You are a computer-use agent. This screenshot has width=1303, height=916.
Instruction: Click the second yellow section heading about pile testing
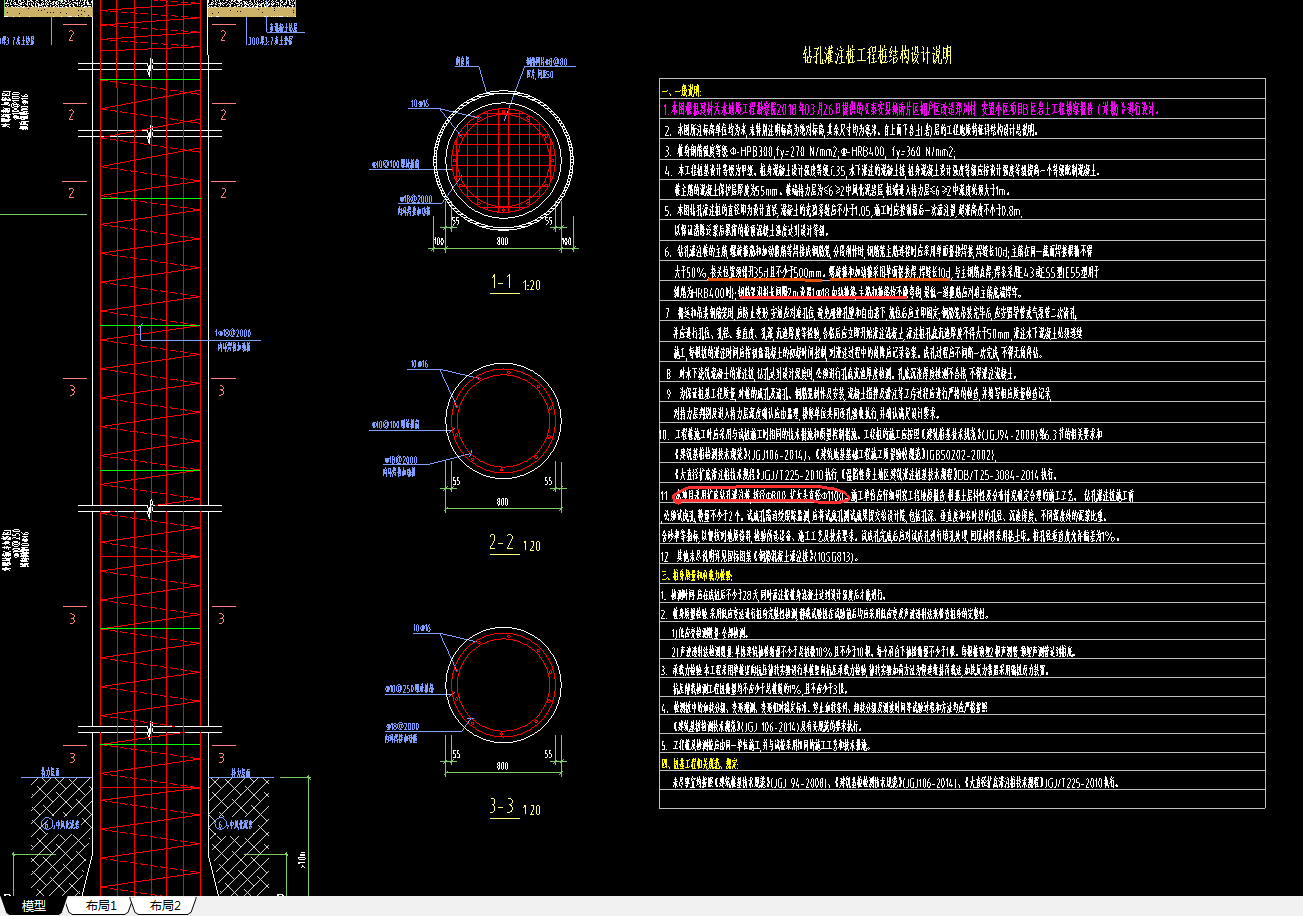(696, 576)
